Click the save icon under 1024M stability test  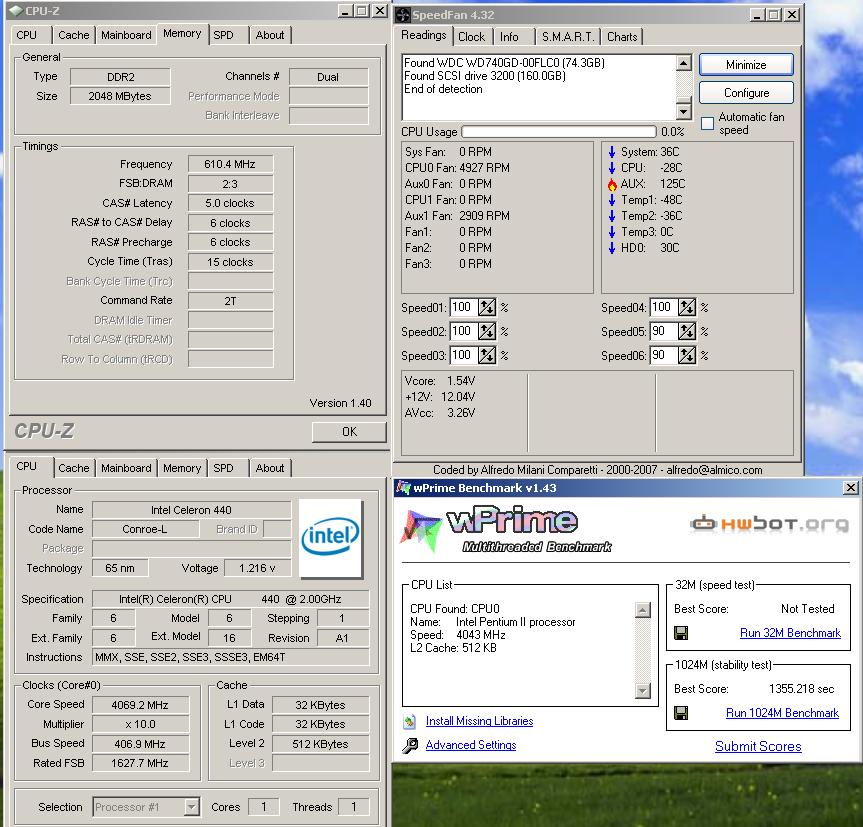point(681,713)
